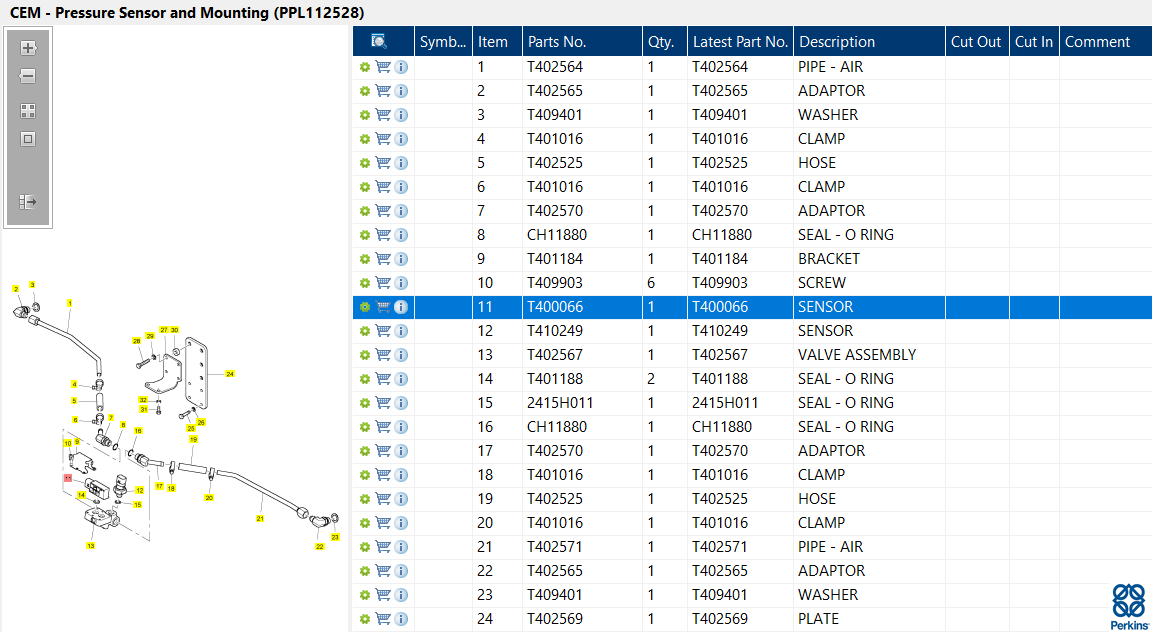The width and height of the screenshot is (1152, 632).
Task: Open info for item 16 CH11880
Action: 401,427
